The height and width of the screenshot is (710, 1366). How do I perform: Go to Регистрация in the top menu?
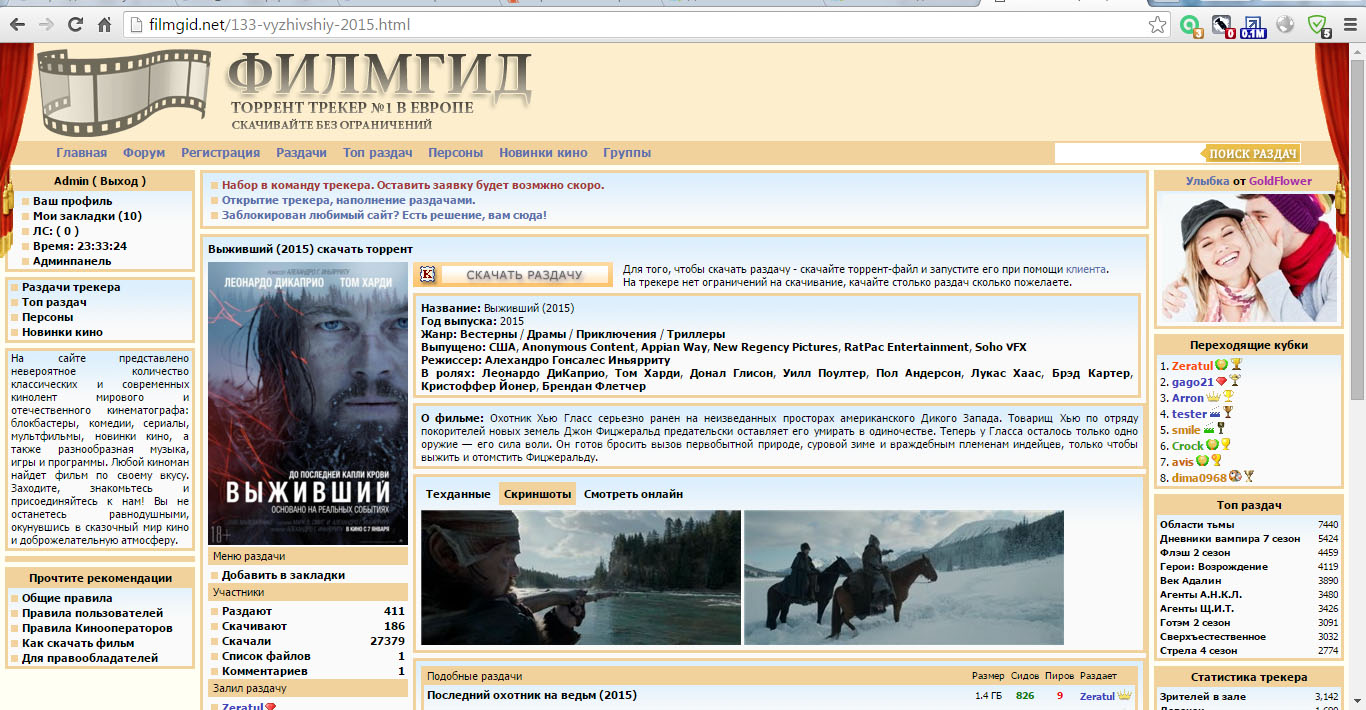[x=220, y=153]
